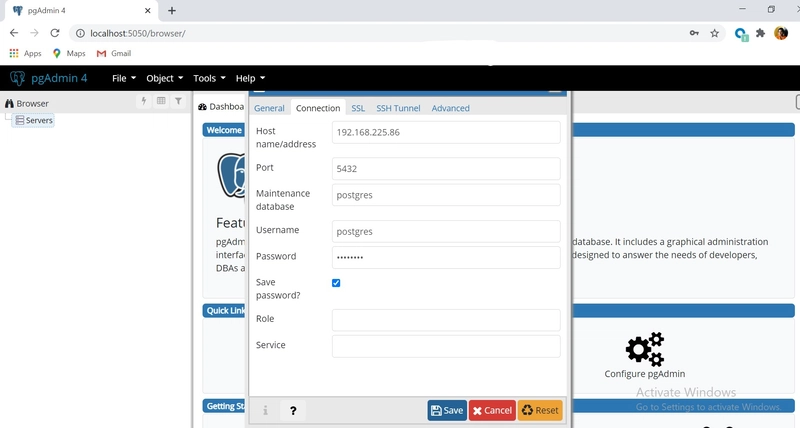
Task: Switch to the SSL tab
Action: (x=358, y=108)
